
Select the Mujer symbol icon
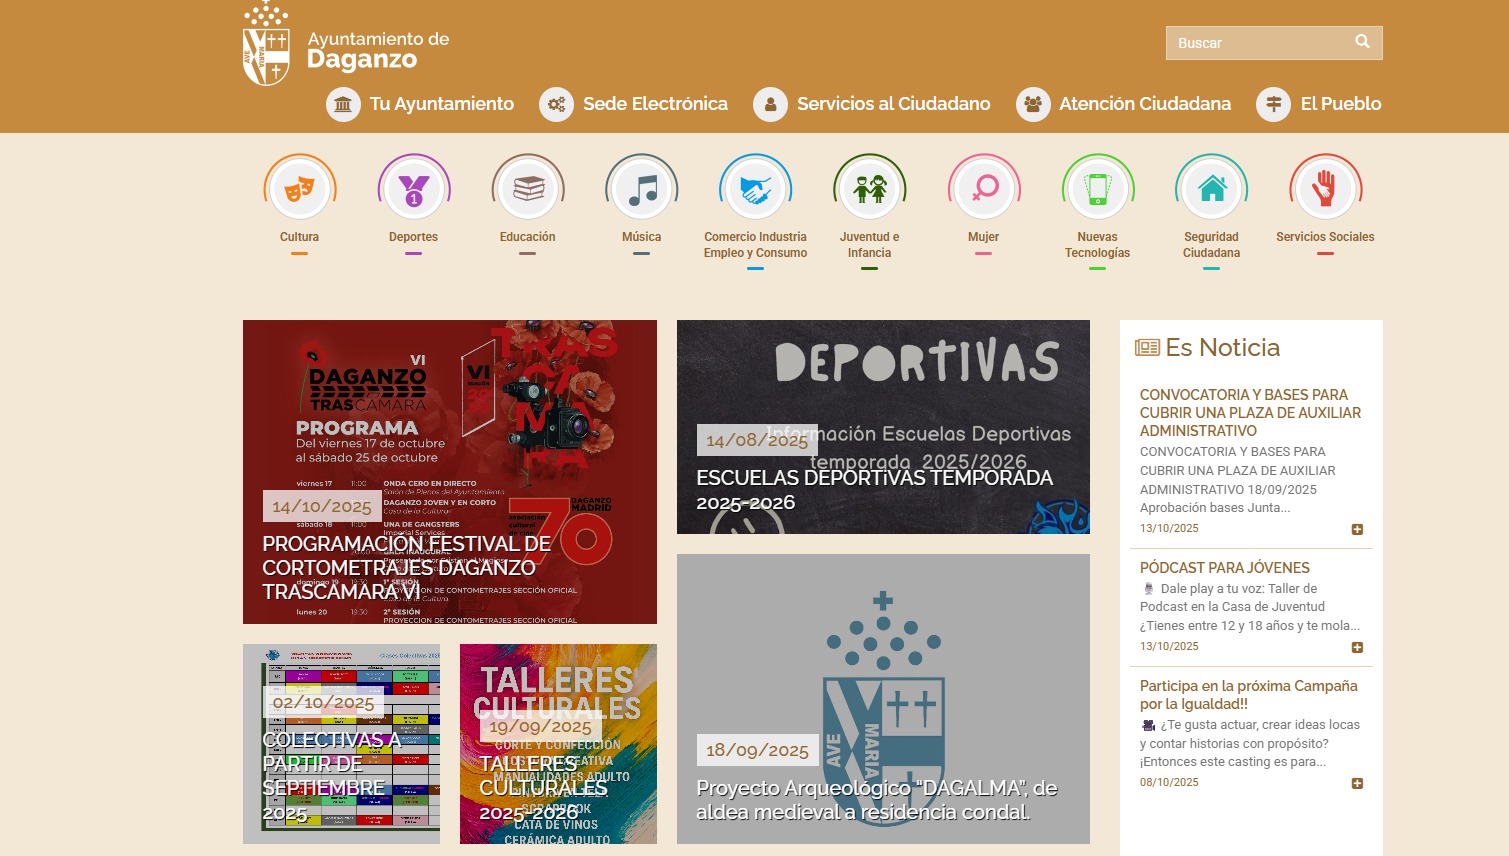coord(984,189)
